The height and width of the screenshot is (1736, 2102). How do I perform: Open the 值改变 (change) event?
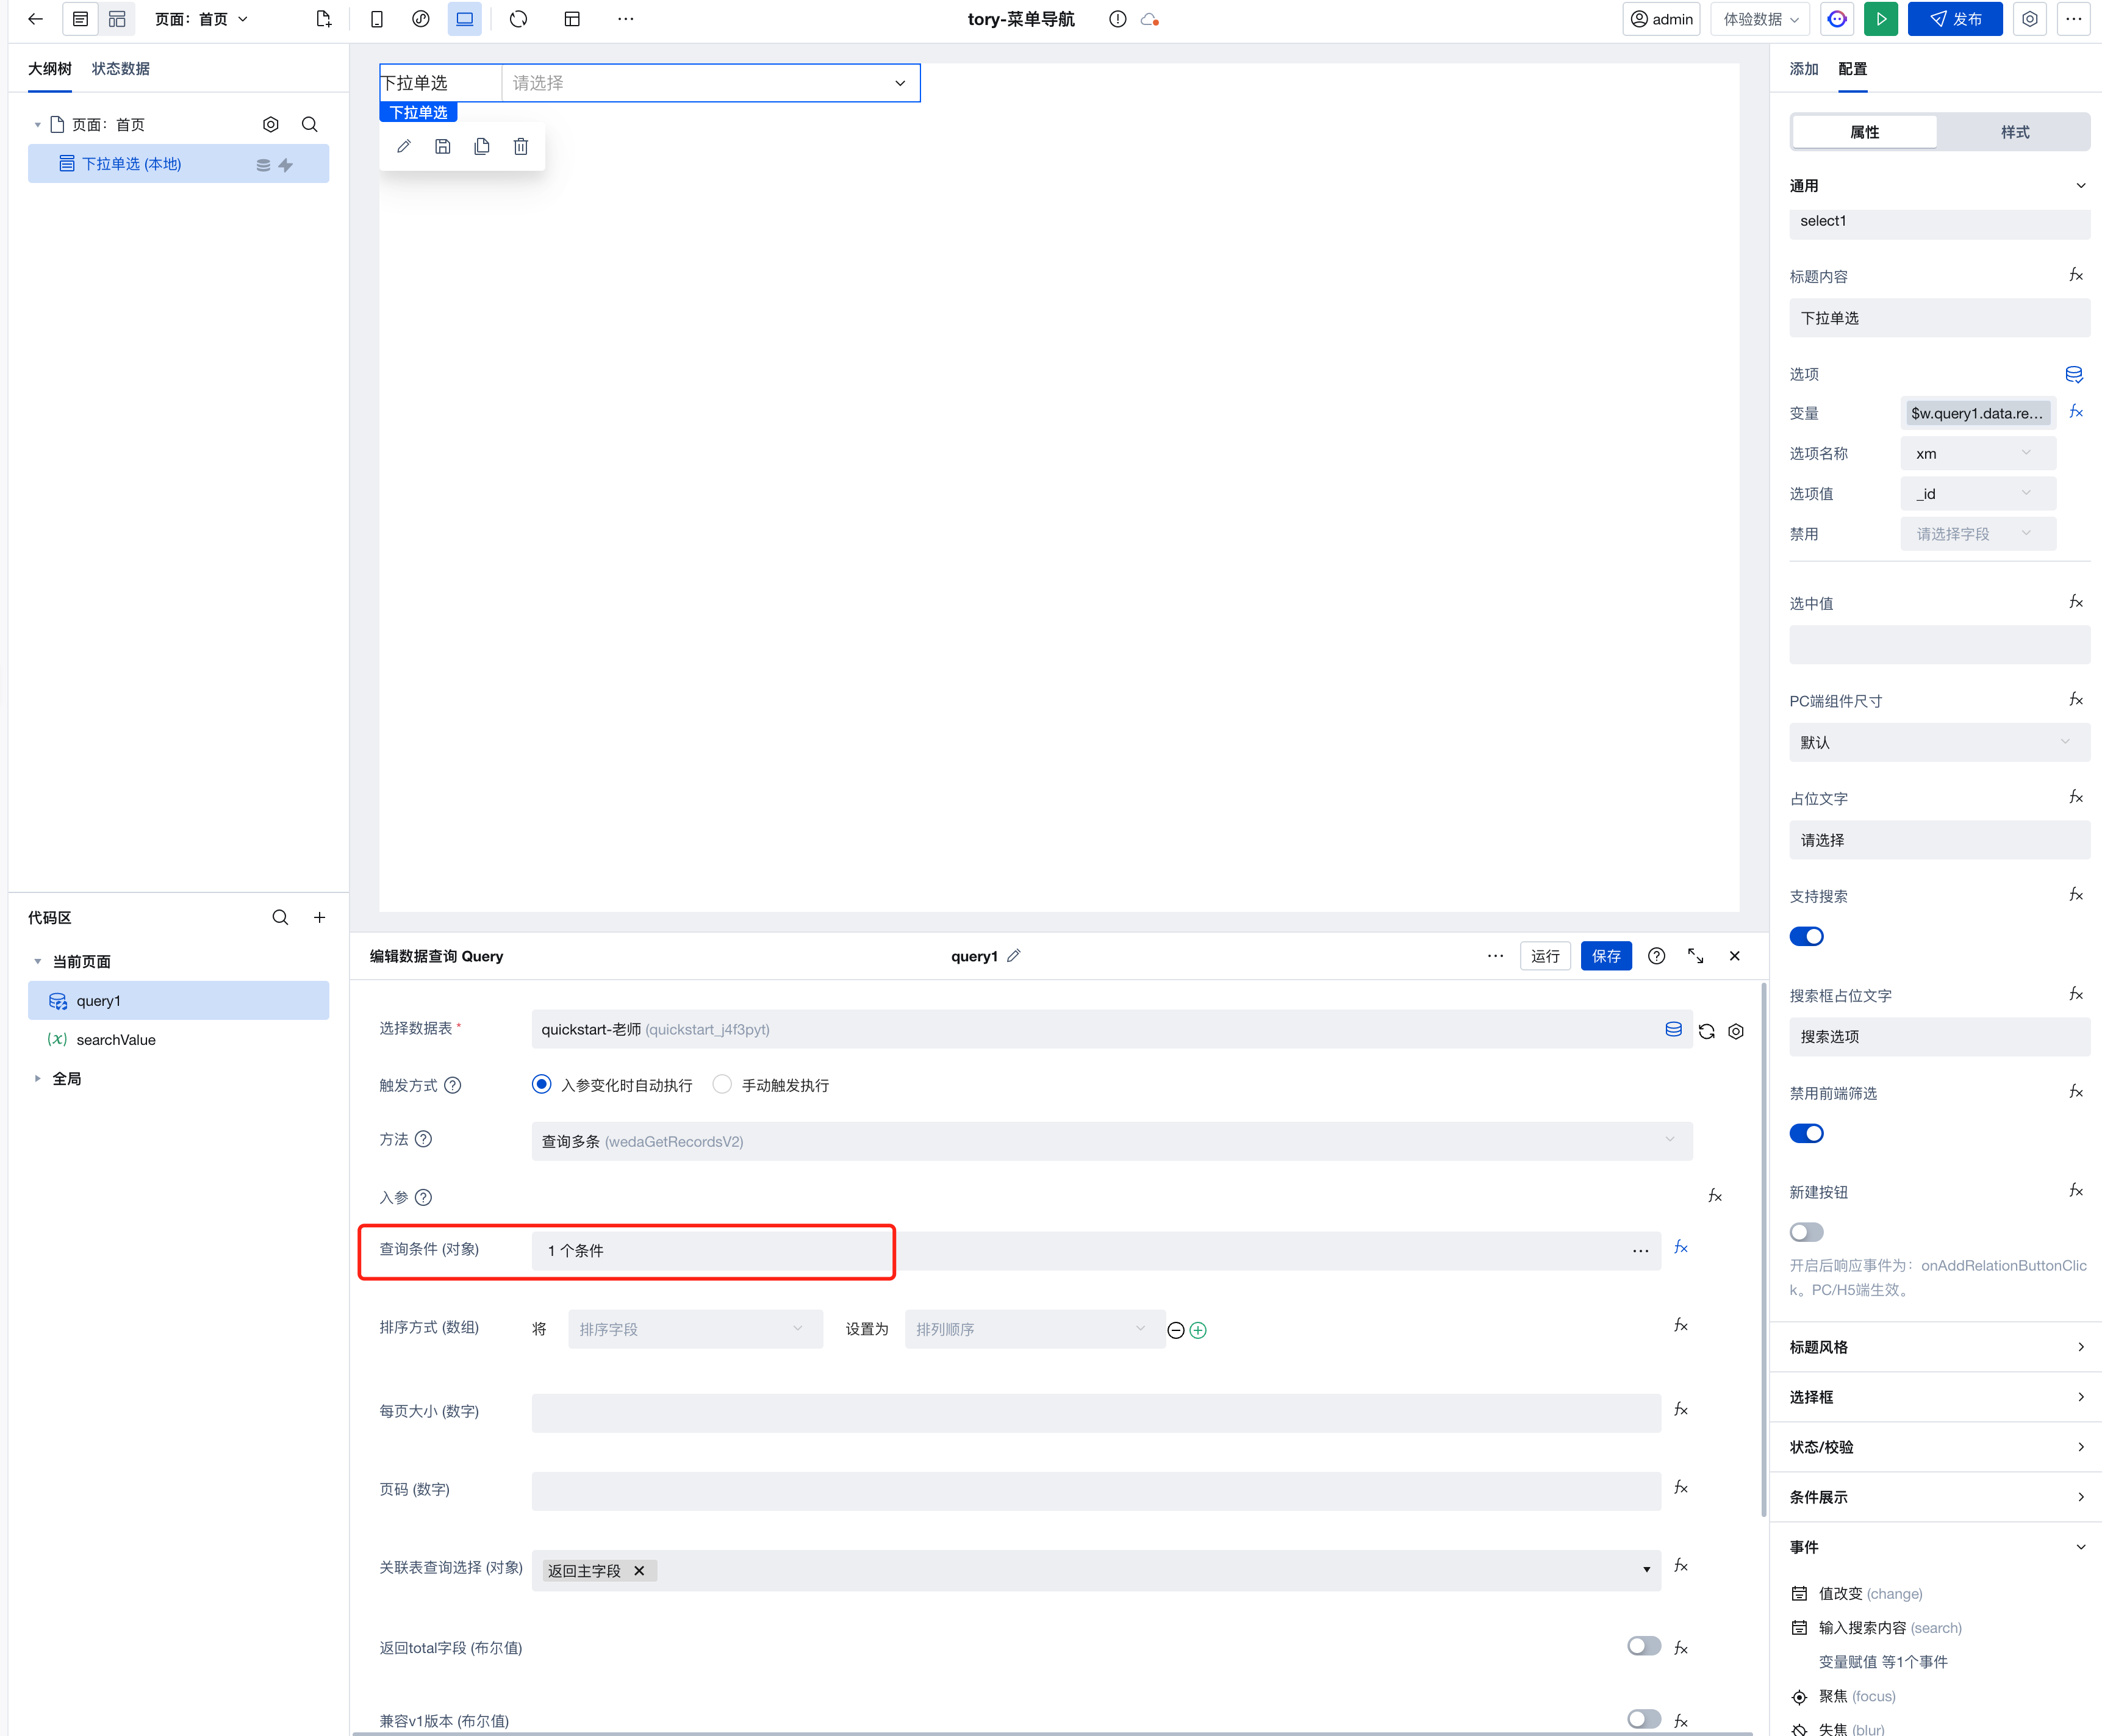pyautogui.click(x=1870, y=1593)
